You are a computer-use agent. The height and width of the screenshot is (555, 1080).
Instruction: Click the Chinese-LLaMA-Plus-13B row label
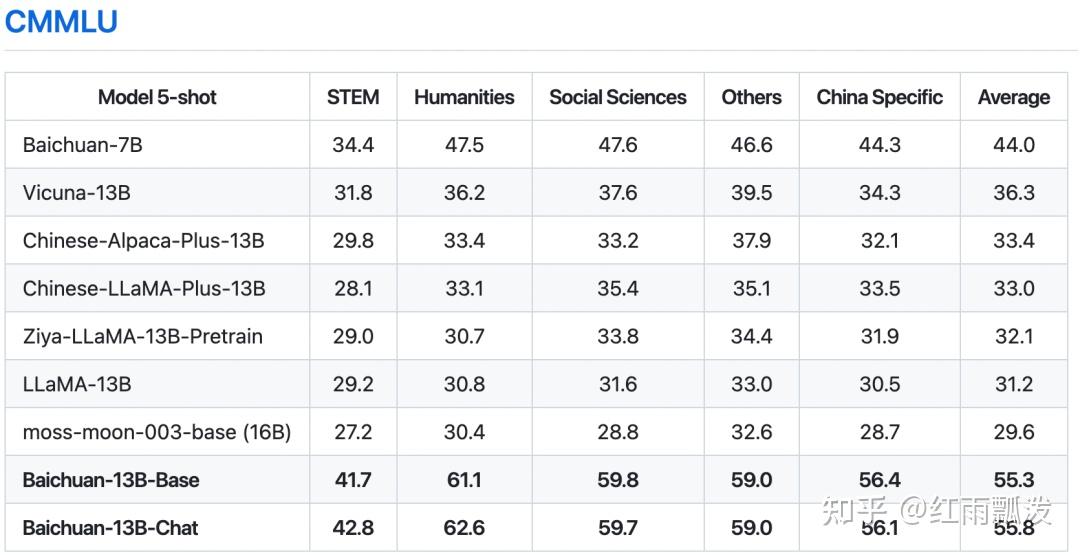144,289
